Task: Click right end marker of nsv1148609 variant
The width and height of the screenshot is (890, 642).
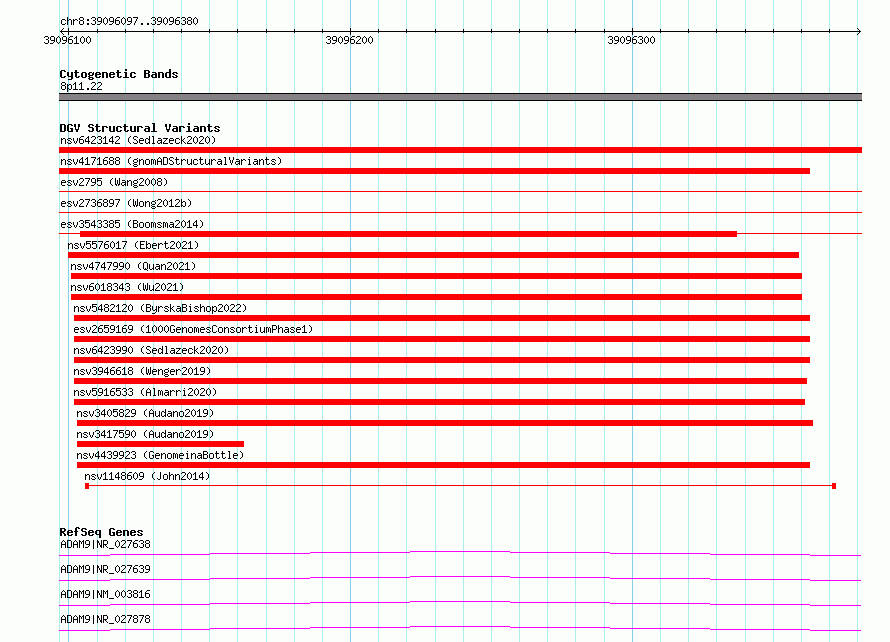Action: pos(834,486)
